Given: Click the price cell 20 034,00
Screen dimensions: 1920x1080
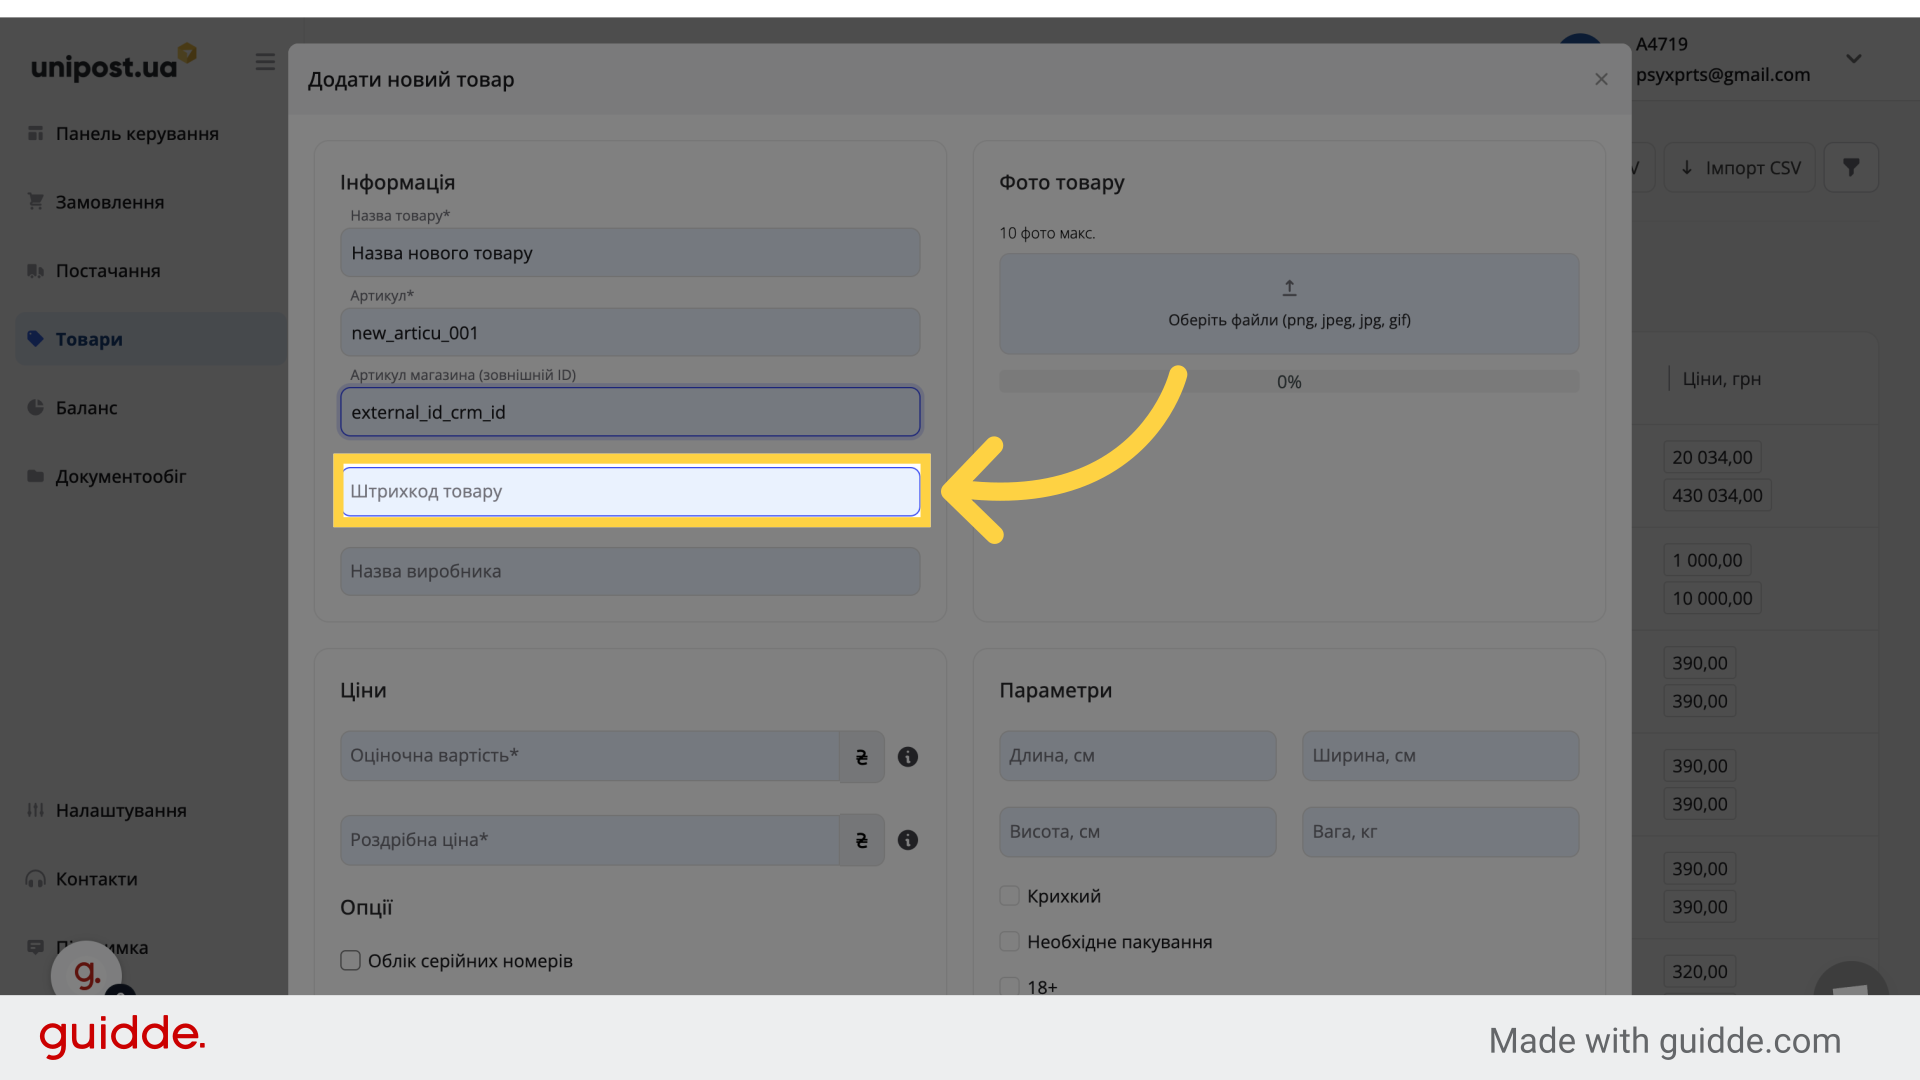Looking at the screenshot, I should point(1712,457).
